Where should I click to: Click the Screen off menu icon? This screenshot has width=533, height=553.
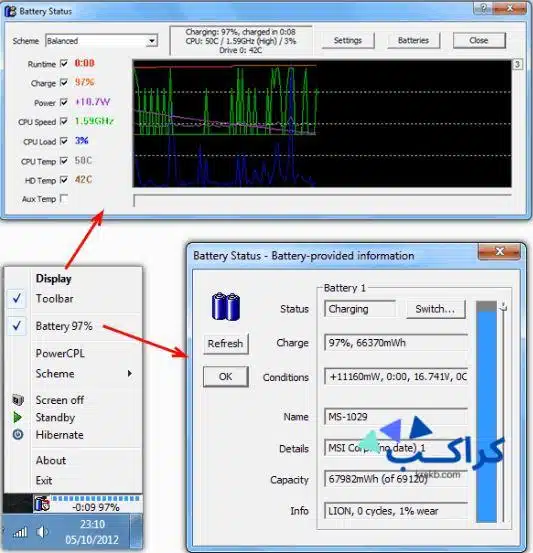pos(18,400)
